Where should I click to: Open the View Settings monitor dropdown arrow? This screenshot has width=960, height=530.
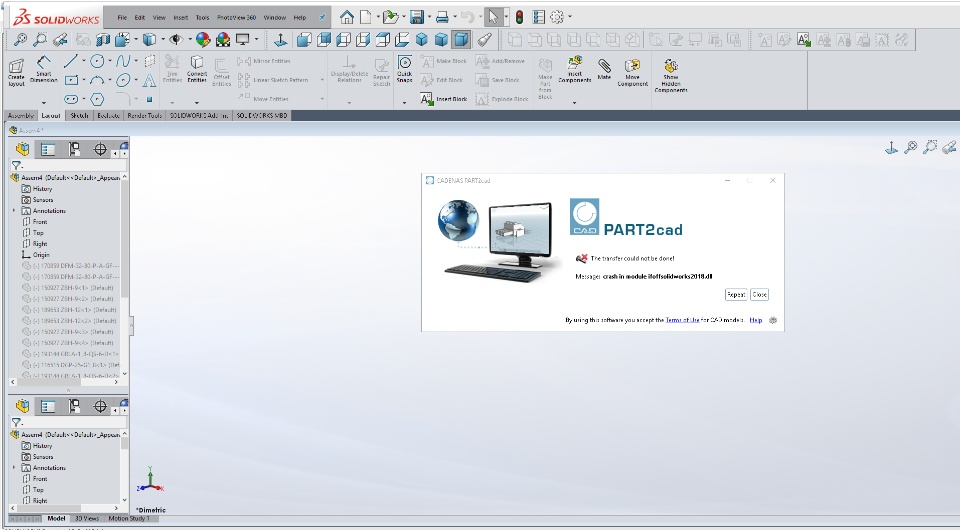coord(257,40)
